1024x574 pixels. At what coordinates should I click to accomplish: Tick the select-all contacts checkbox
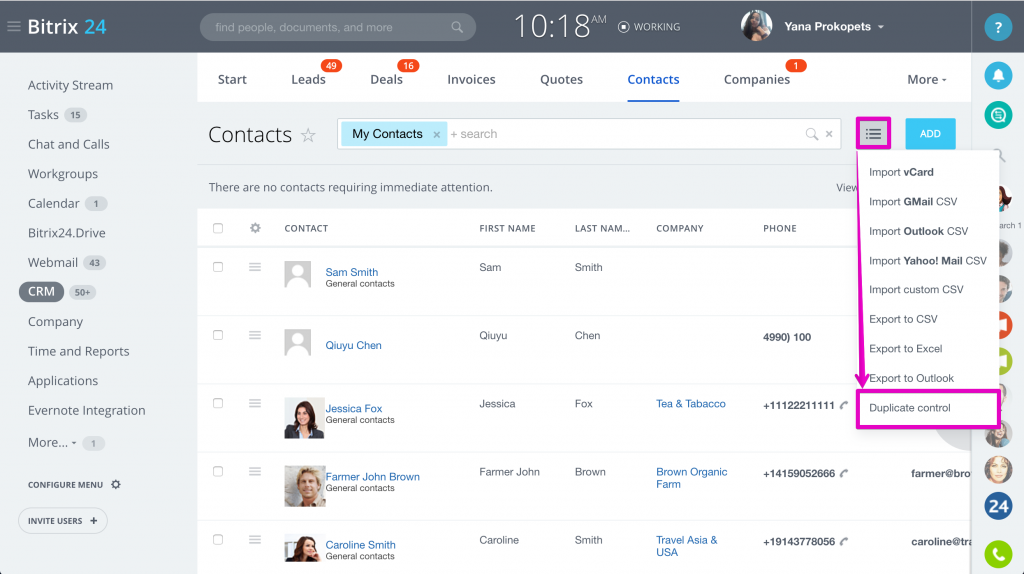click(x=218, y=228)
